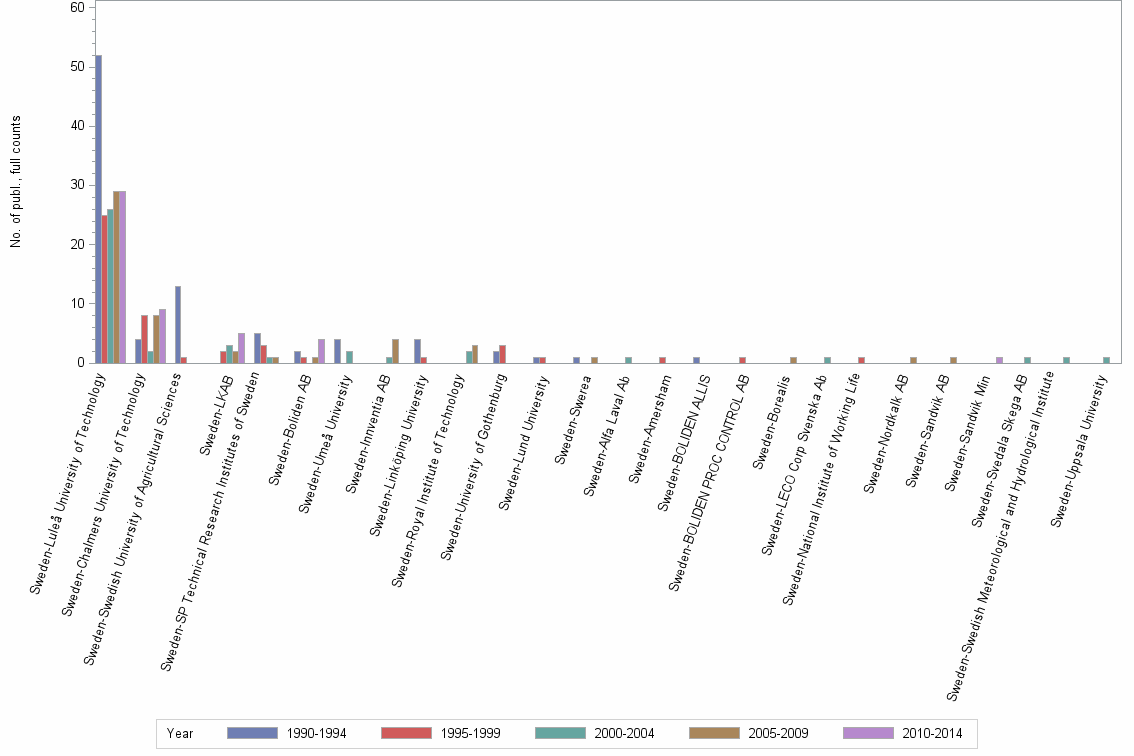Click the Sweden-Chalmers University of Technology label

[104, 494]
